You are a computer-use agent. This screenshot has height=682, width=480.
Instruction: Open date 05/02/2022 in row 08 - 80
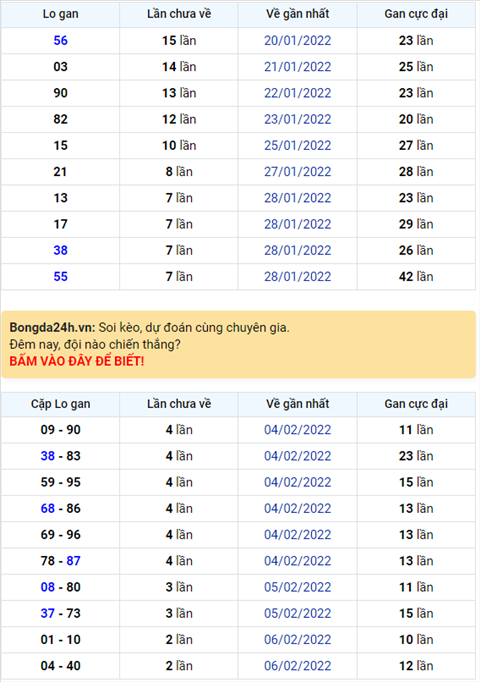(297, 587)
